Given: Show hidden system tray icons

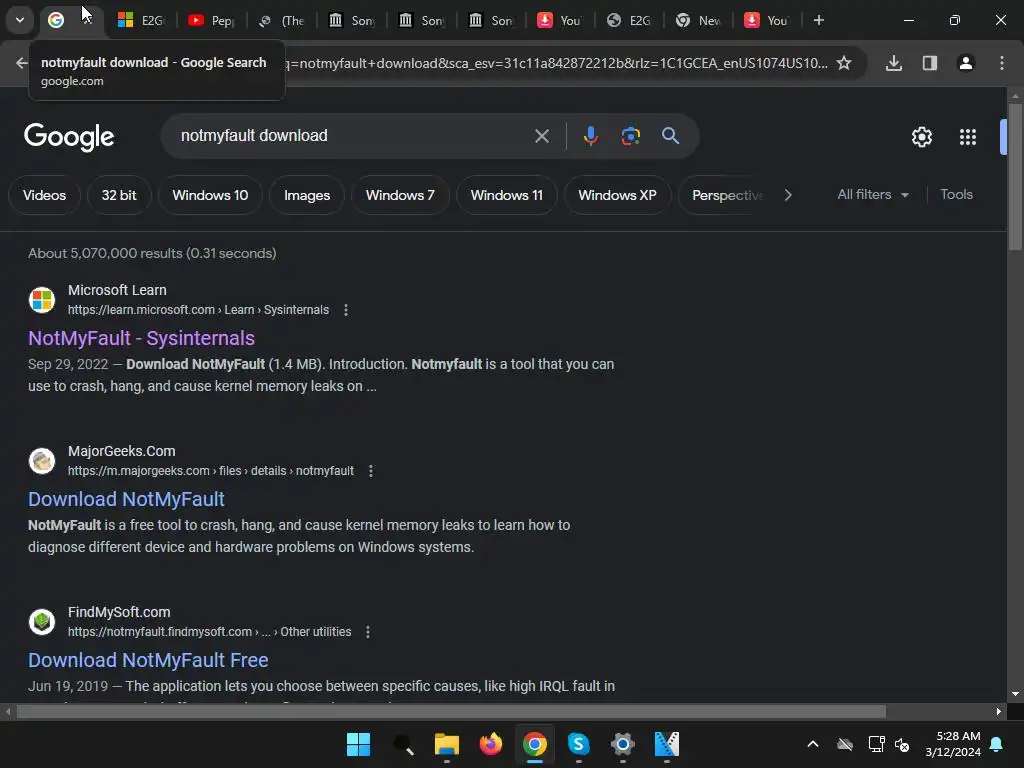Looking at the screenshot, I should click(812, 744).
